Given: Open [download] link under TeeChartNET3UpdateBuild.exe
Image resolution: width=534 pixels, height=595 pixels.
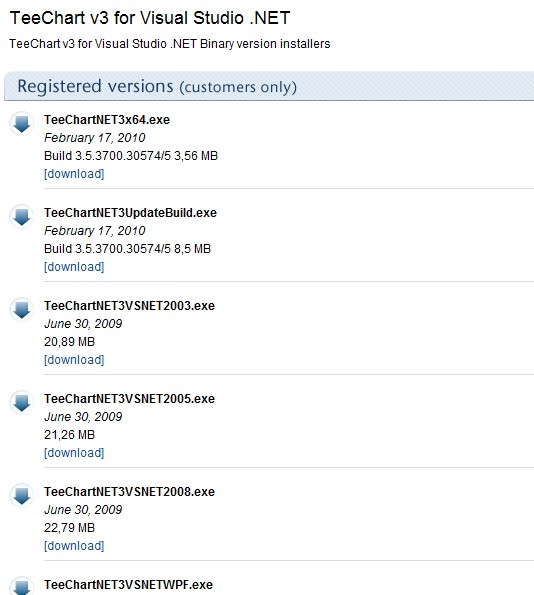Looking at the screenshot, I should 74,267.
